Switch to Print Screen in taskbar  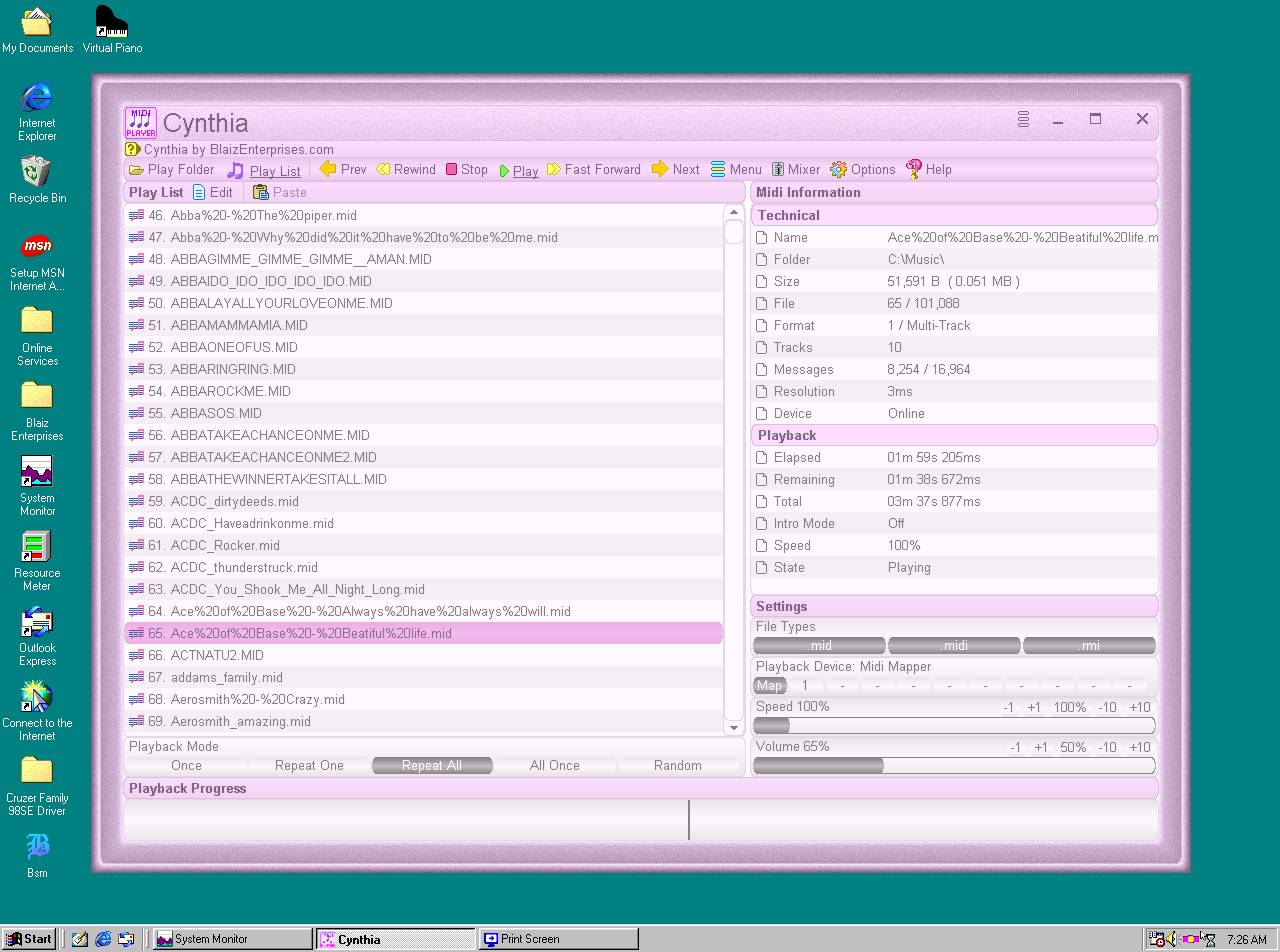[558, 939]
